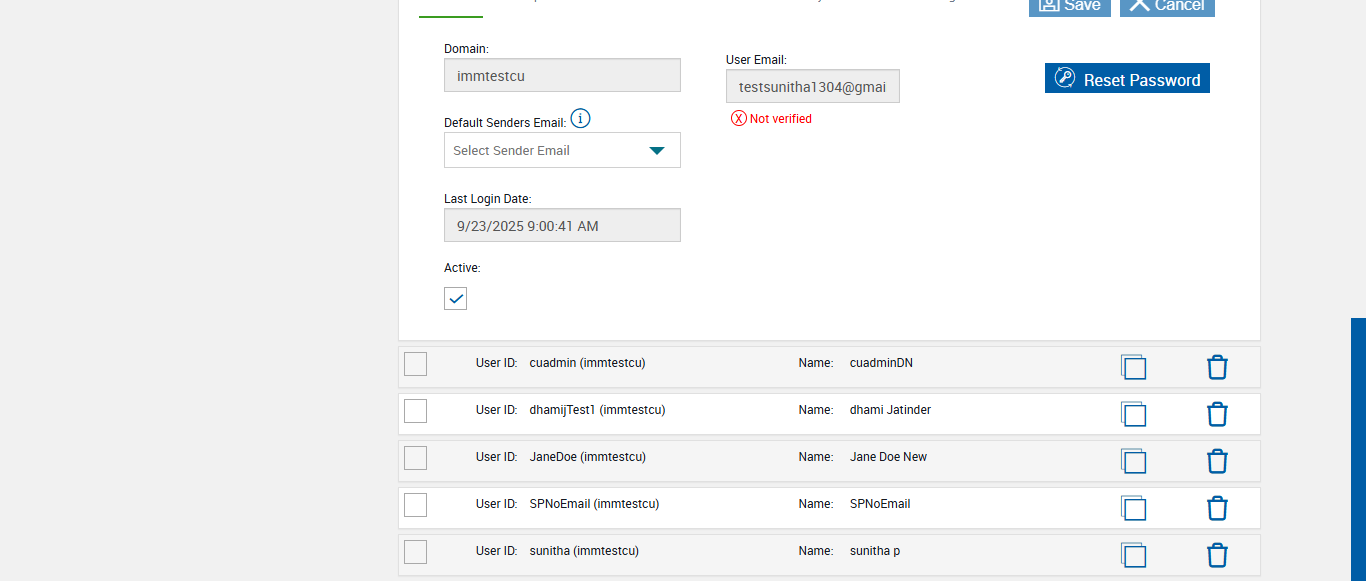Duplicate the SPNoEmail user entry

(x=1133, y=508)
